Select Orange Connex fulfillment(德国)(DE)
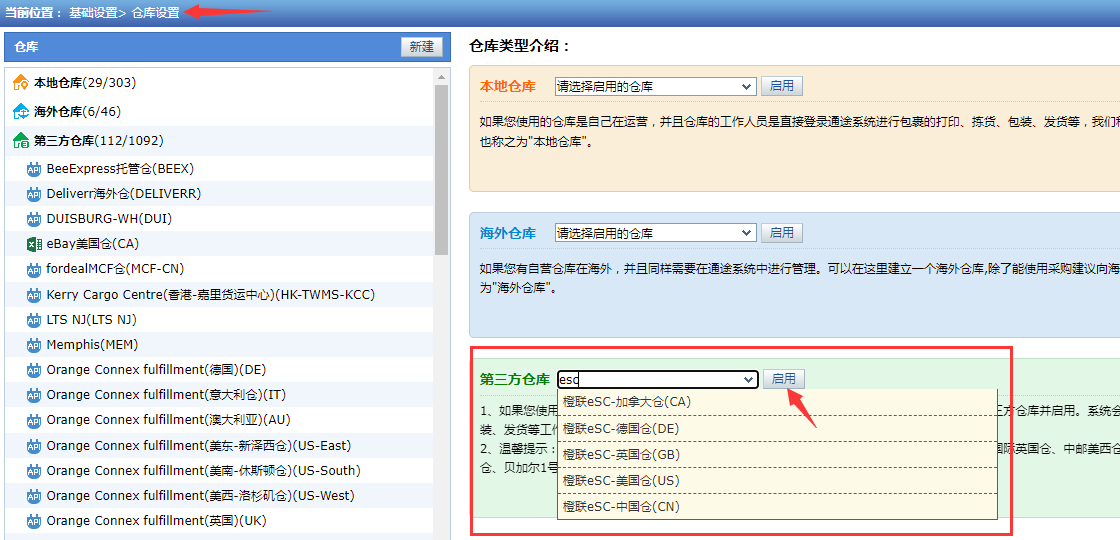 click(x=156, y=370)
